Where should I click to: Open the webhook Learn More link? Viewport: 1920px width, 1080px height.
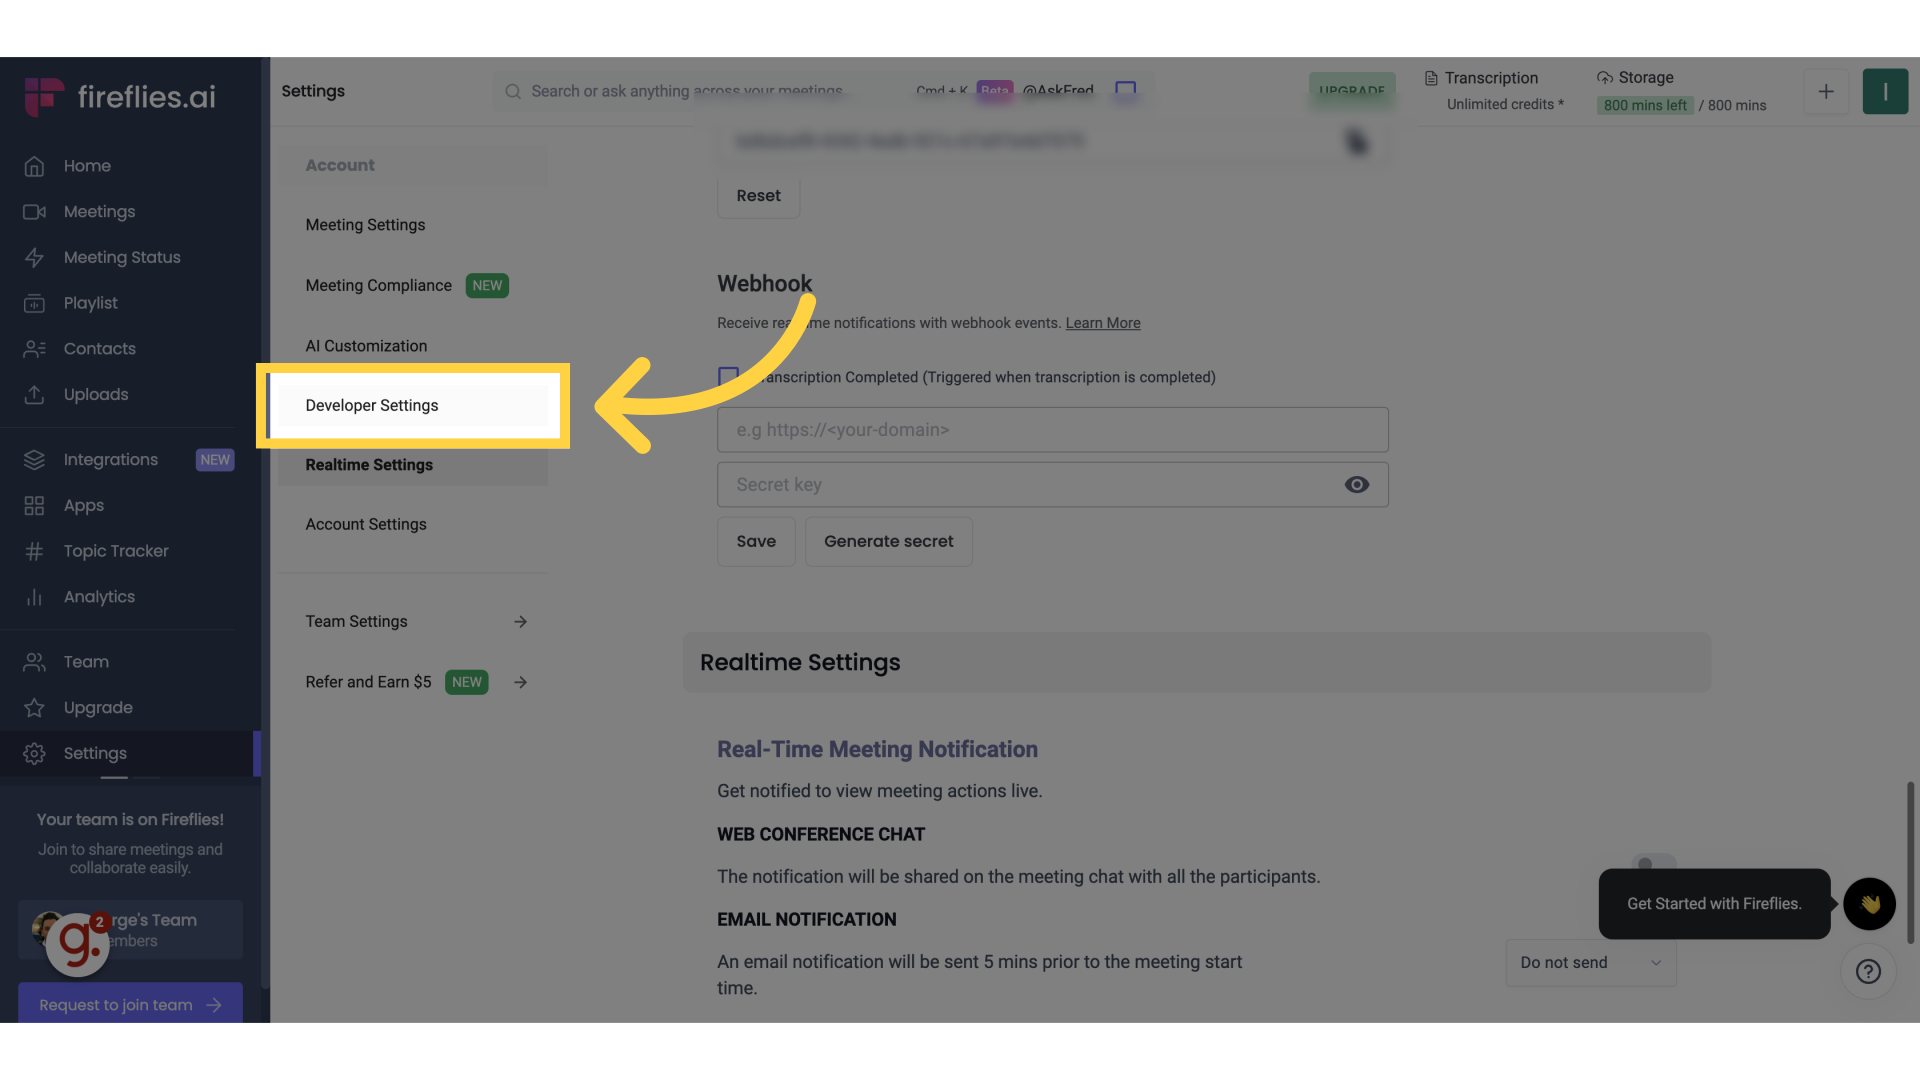tap(1102, 322)
